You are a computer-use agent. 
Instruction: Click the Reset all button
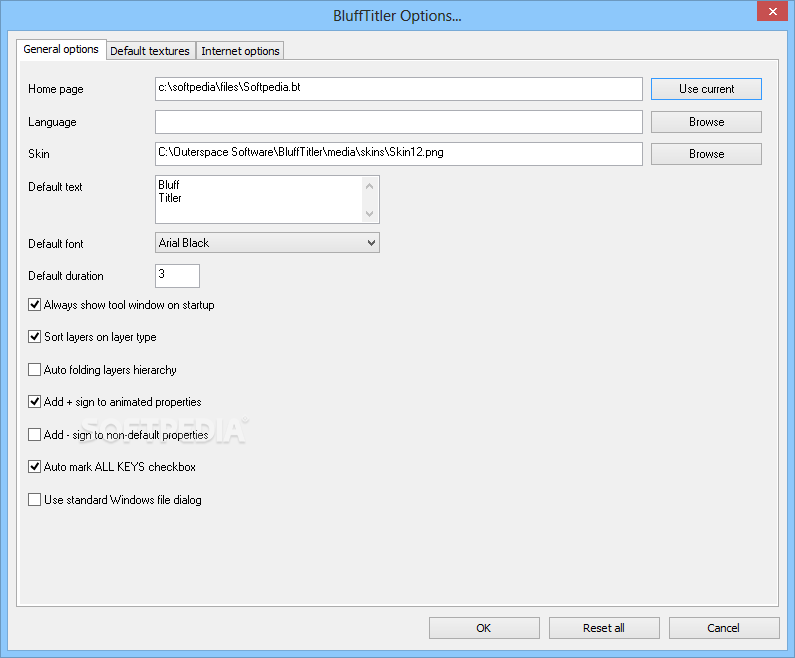(604, 628)
